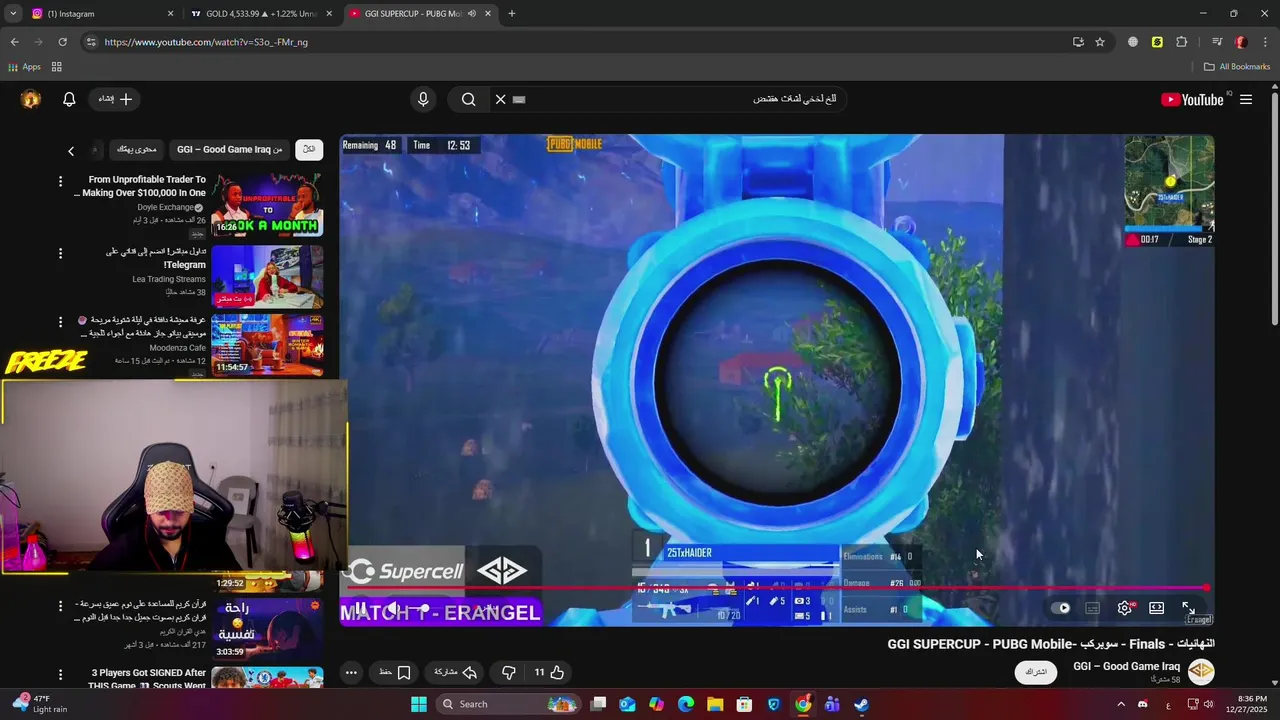Screen dimensions: 1280x720
Task: Click the Create plus button
Action: click(114, 99)
